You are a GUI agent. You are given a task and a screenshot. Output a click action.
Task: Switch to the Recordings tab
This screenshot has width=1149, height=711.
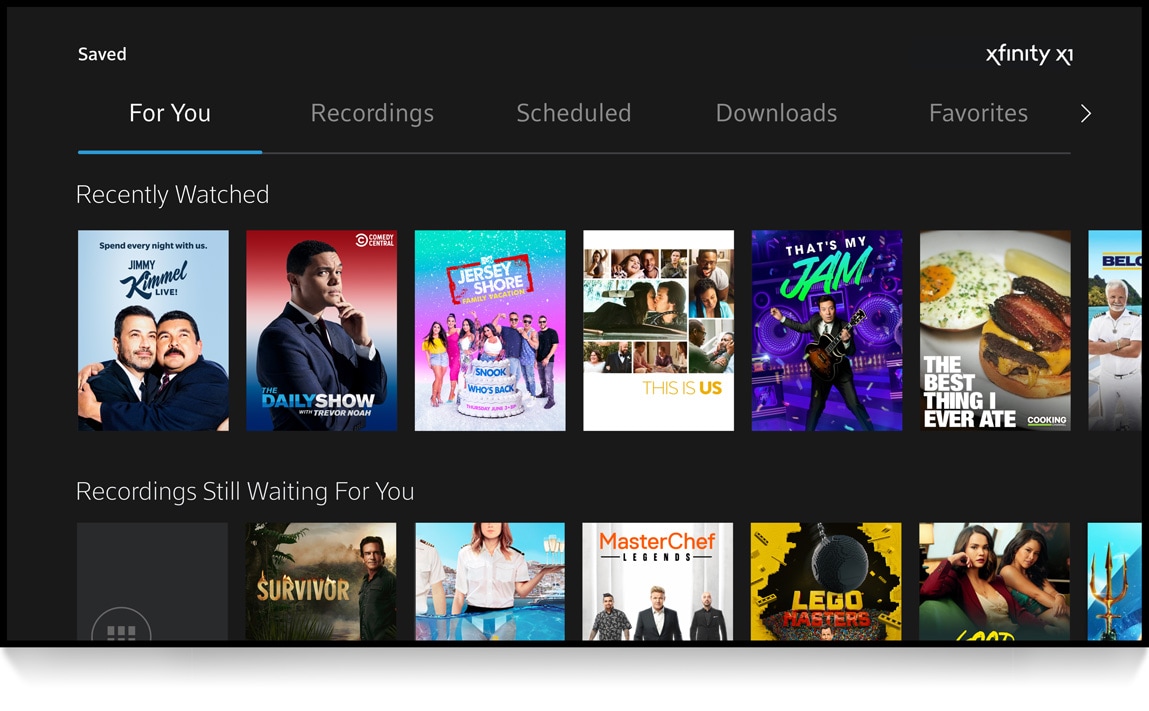(372, 114)
